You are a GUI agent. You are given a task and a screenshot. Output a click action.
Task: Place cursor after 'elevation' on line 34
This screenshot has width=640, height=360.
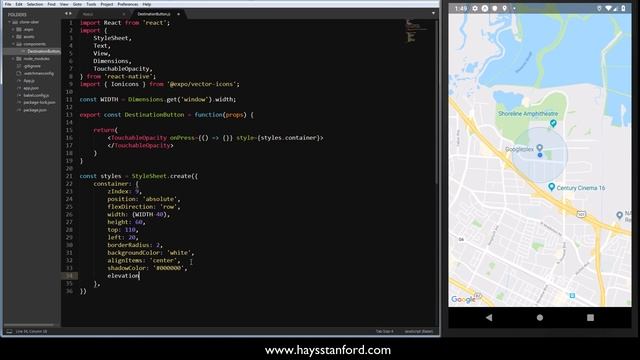pos(140,276)
